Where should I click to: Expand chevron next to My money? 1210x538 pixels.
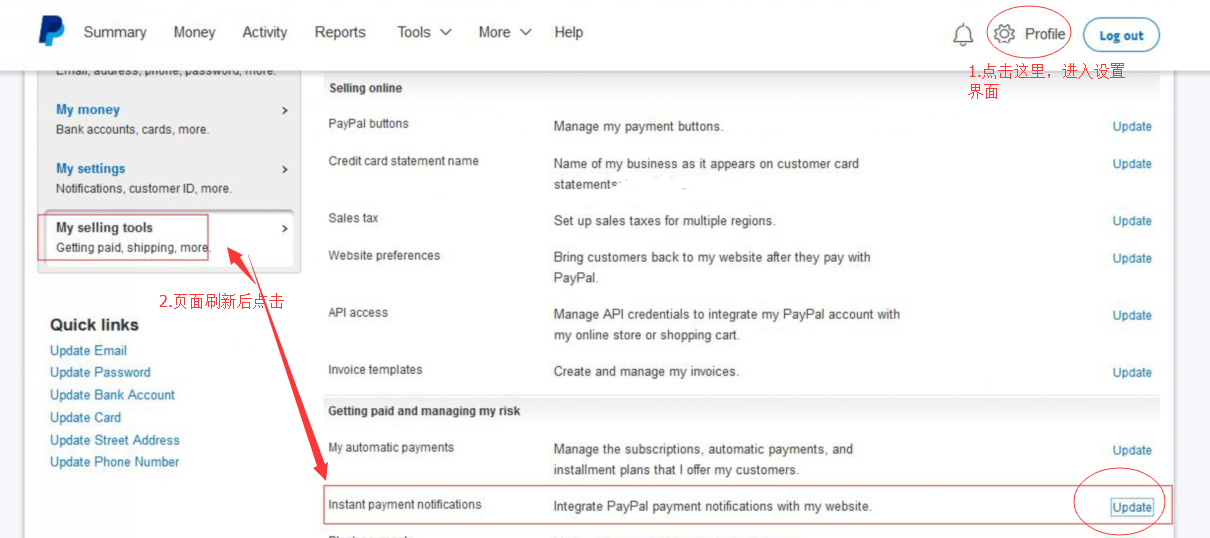point(285,110)
